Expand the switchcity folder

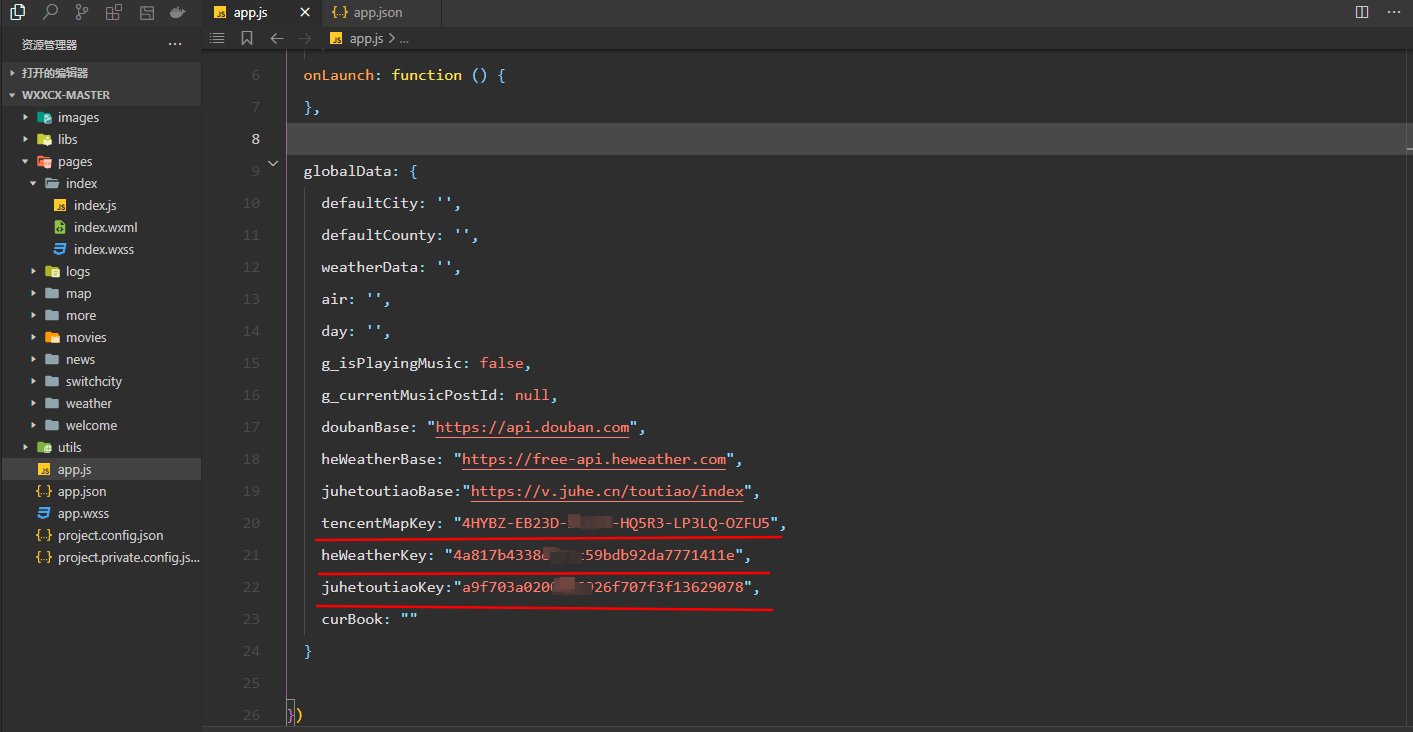100,381
